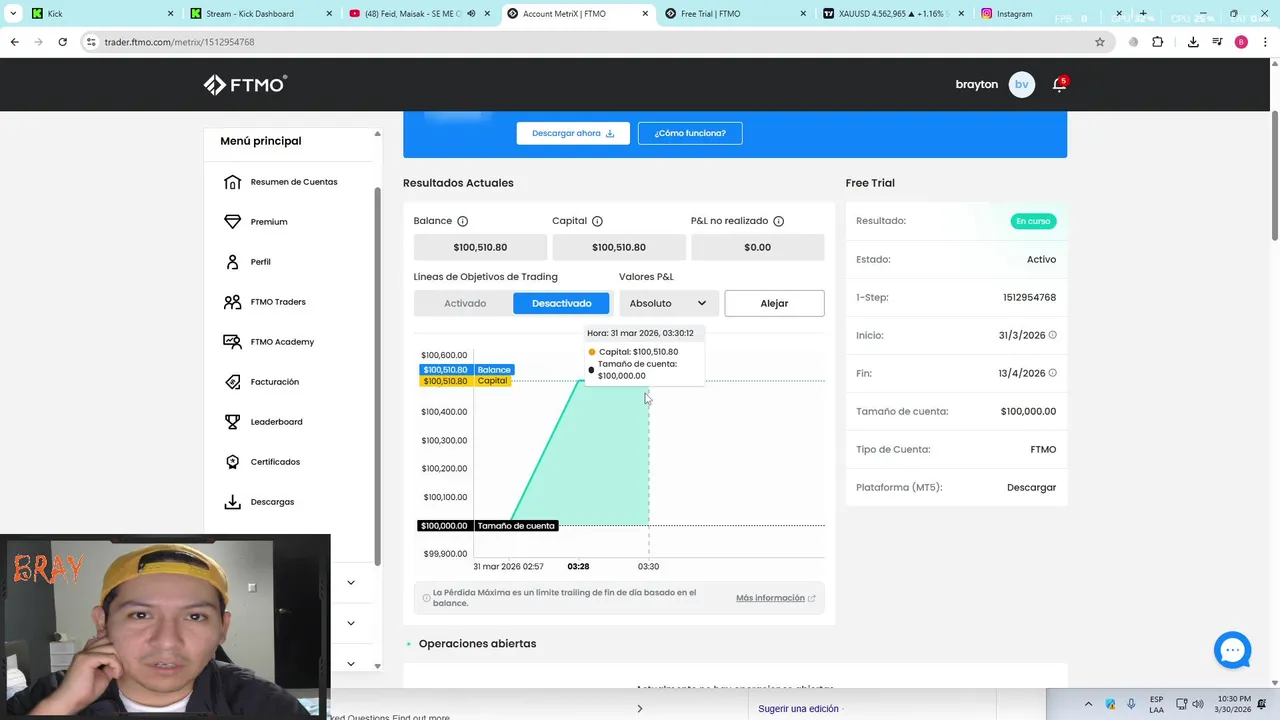
Task: Click the Descargas download icon in sidebar
Action: tap(232, 502)
